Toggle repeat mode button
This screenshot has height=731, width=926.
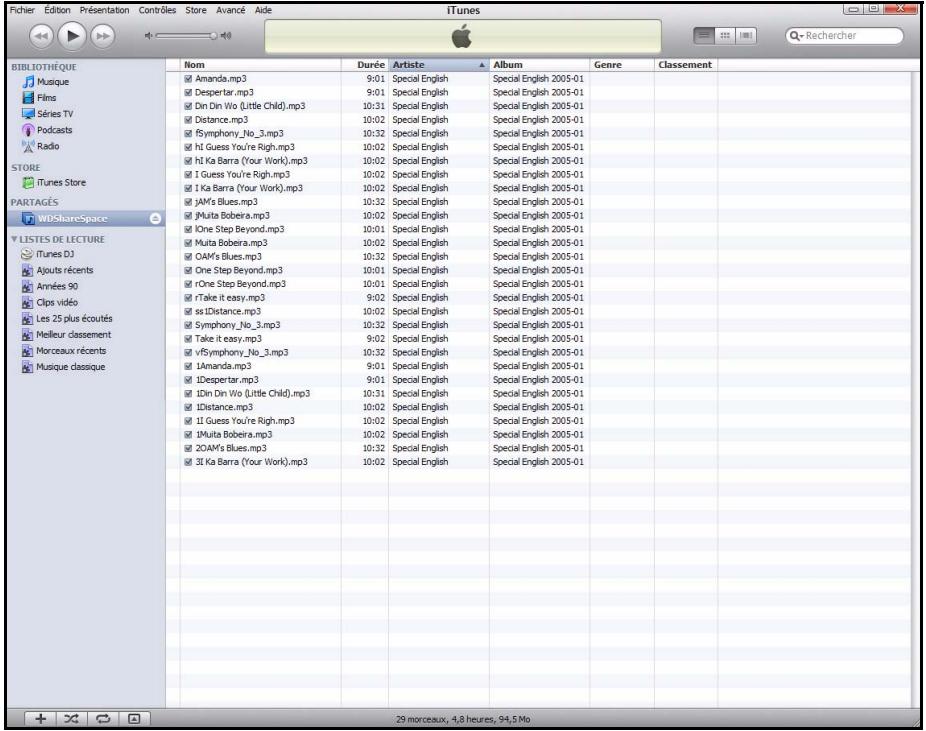coord(103,719)
